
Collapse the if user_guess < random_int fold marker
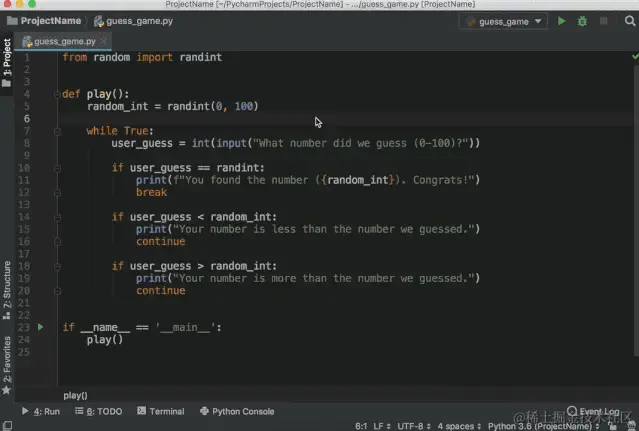pyautogui.click(x=57, y=217)
